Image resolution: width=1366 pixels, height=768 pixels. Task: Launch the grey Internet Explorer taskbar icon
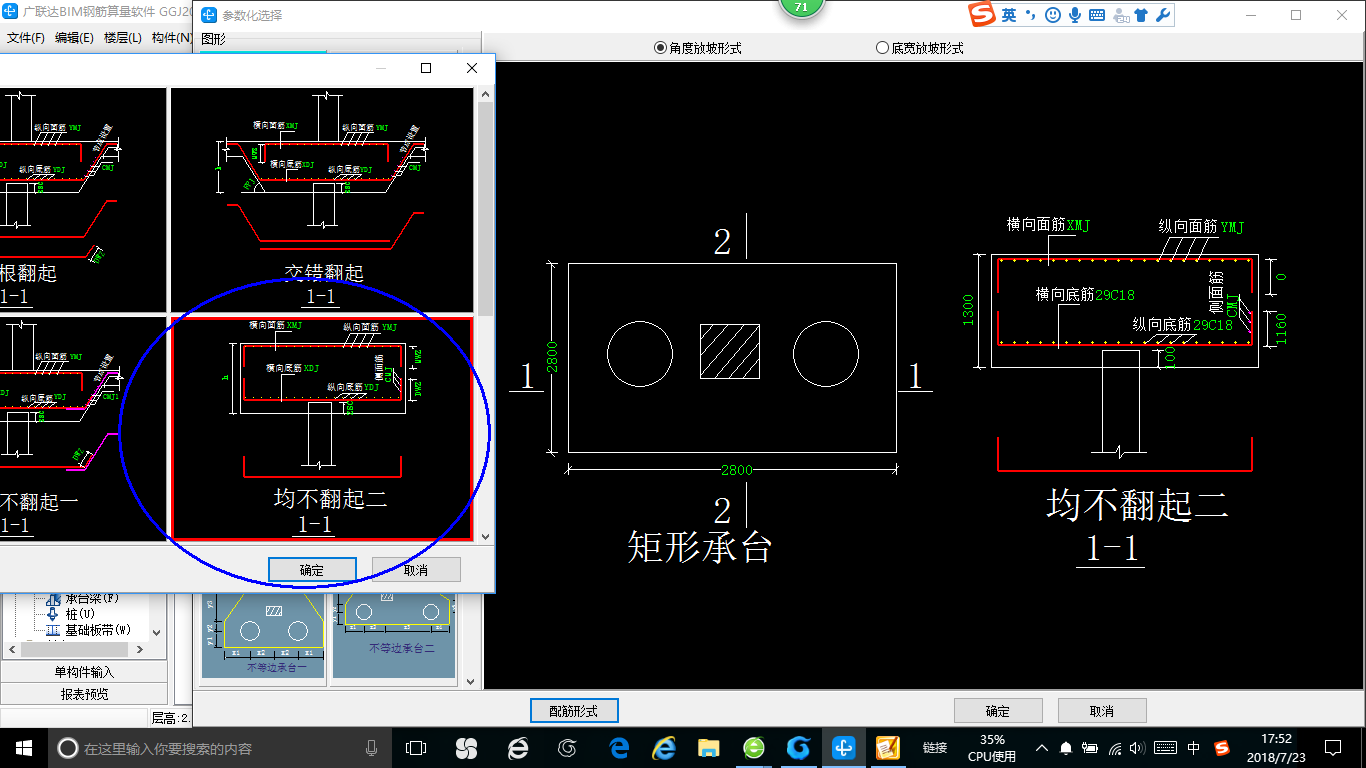pos(518,748)
